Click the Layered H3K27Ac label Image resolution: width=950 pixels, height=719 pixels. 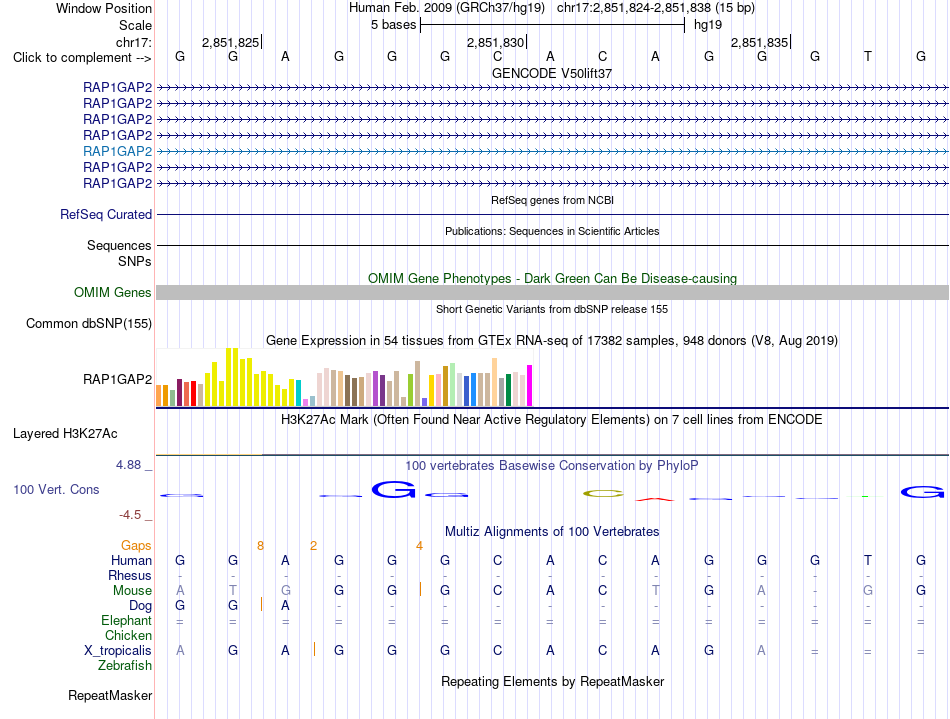coord(65,434)
